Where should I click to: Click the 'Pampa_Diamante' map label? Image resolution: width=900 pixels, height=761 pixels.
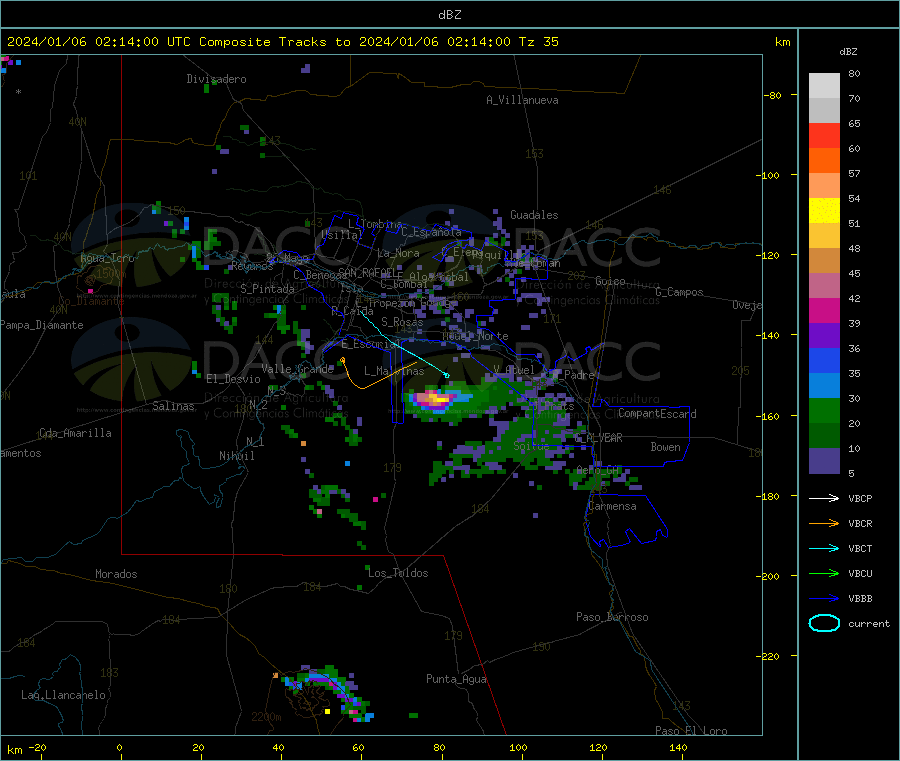[x=42, y=325]
